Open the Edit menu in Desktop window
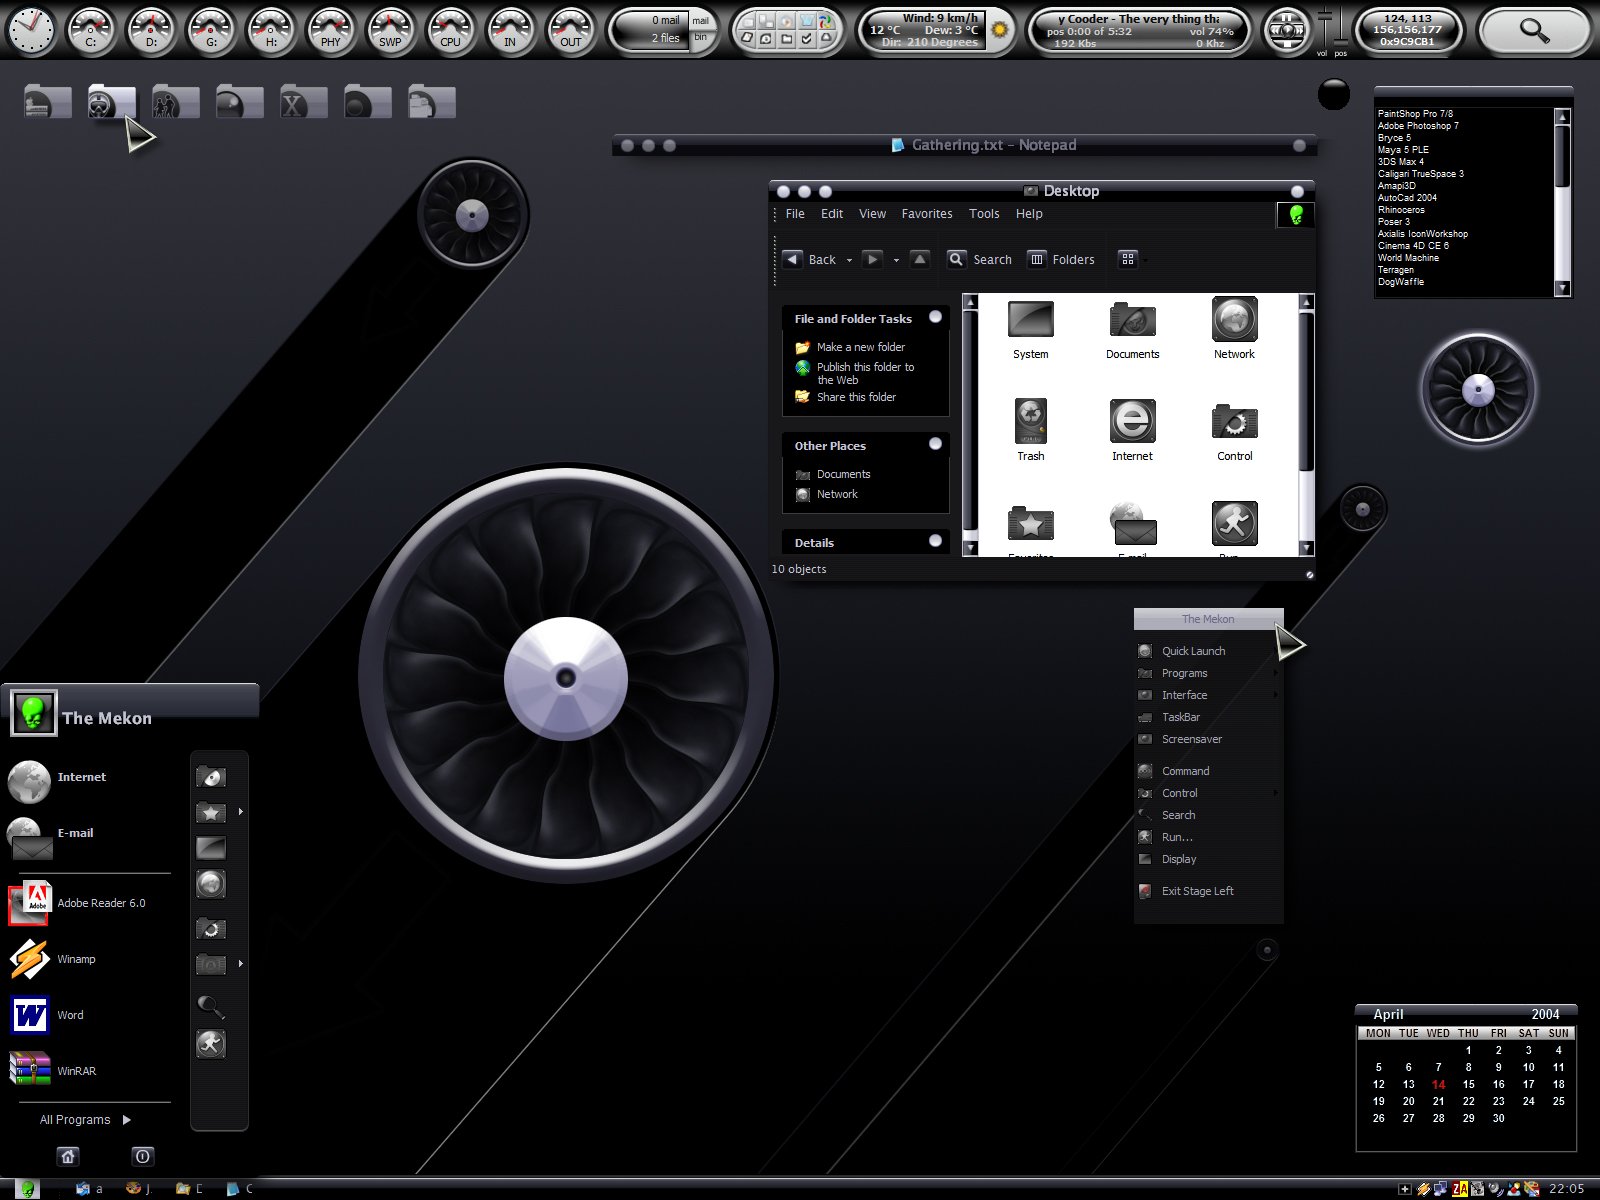Image resolution: width=1600 pixels, height=1200 pixels. pos(832,214)
